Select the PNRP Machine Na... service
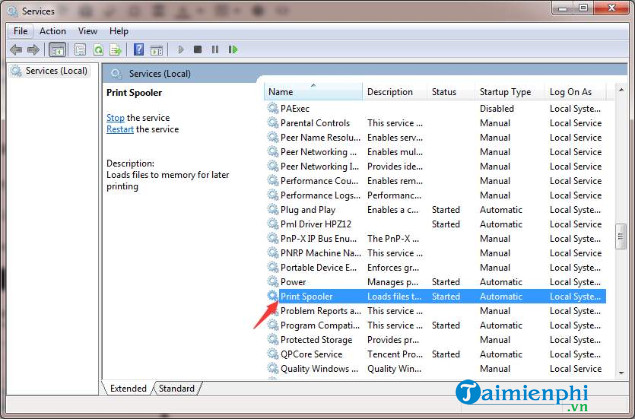Image resolution: width=635 pixels, height=420 pixels. [x=435, y=253]
